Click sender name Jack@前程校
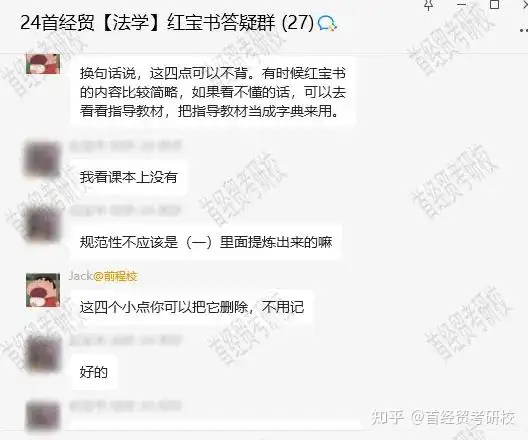Screen dimensions: 528x440 [103, 276]
